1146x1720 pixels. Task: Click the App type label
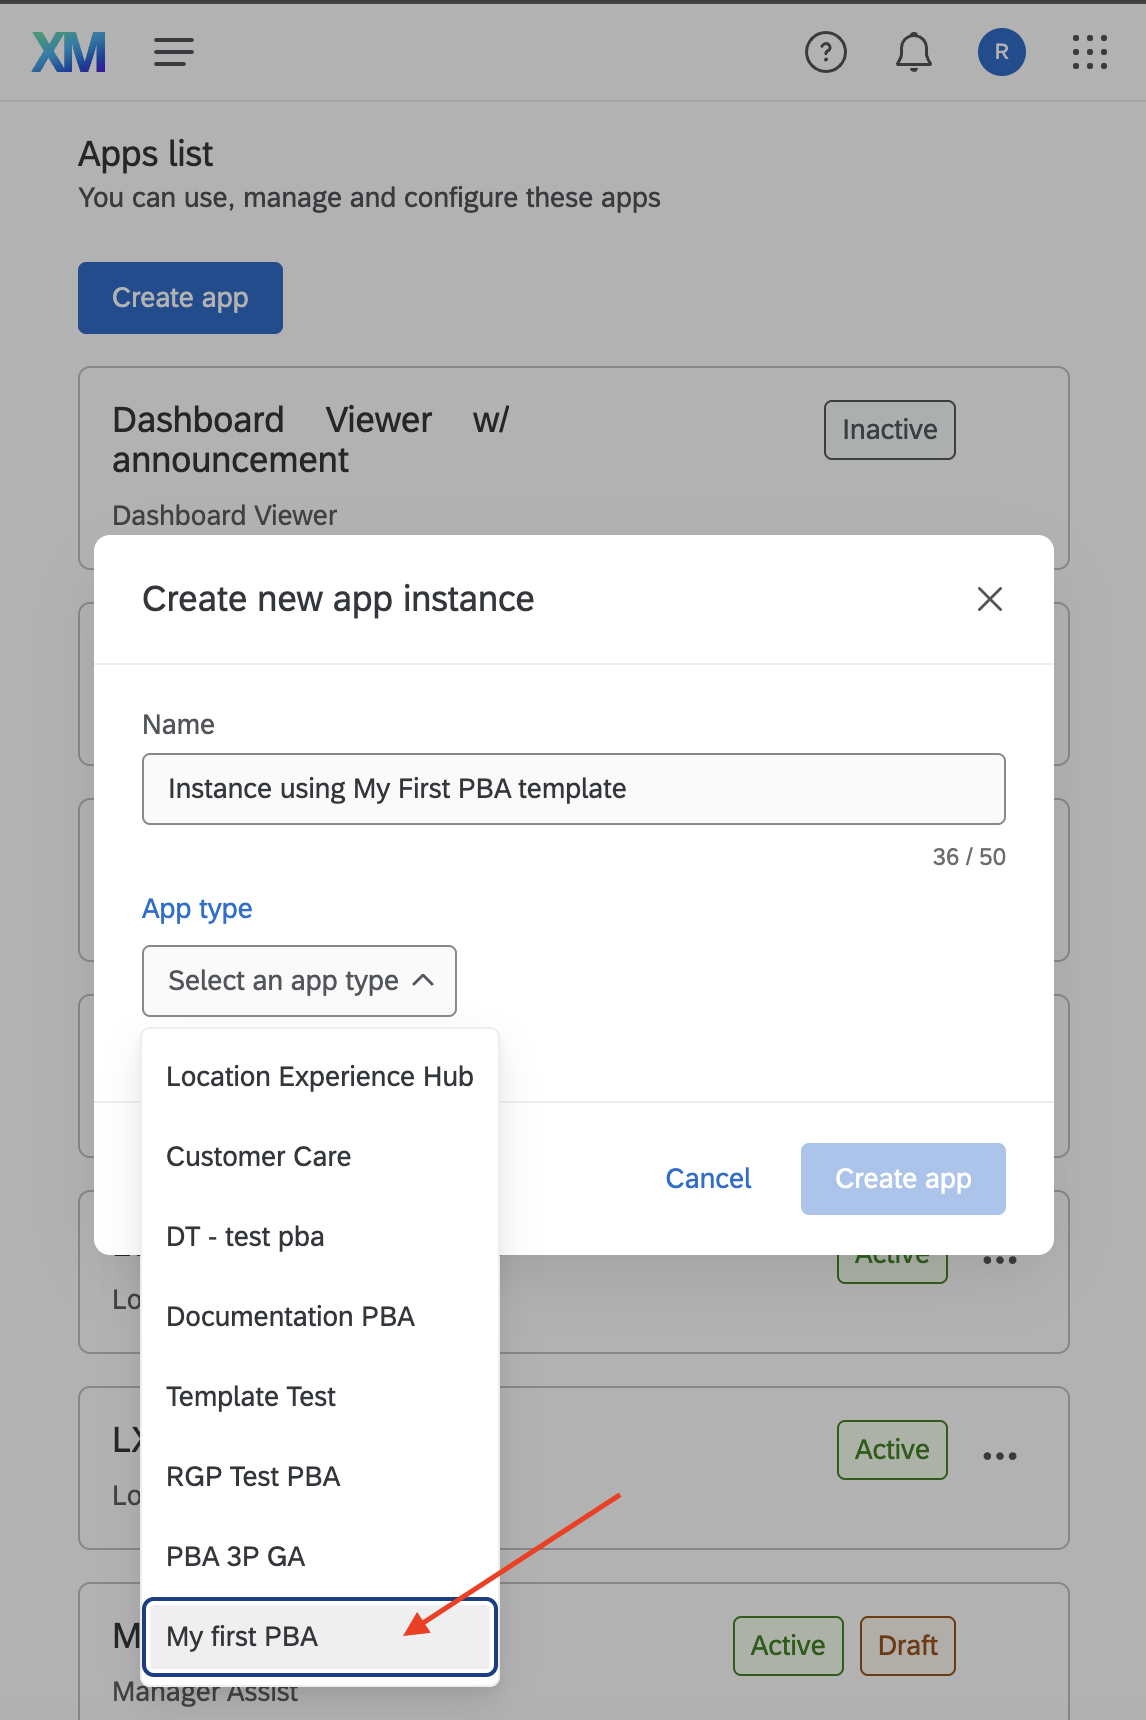pyautogui.click(x=197, y=909)
